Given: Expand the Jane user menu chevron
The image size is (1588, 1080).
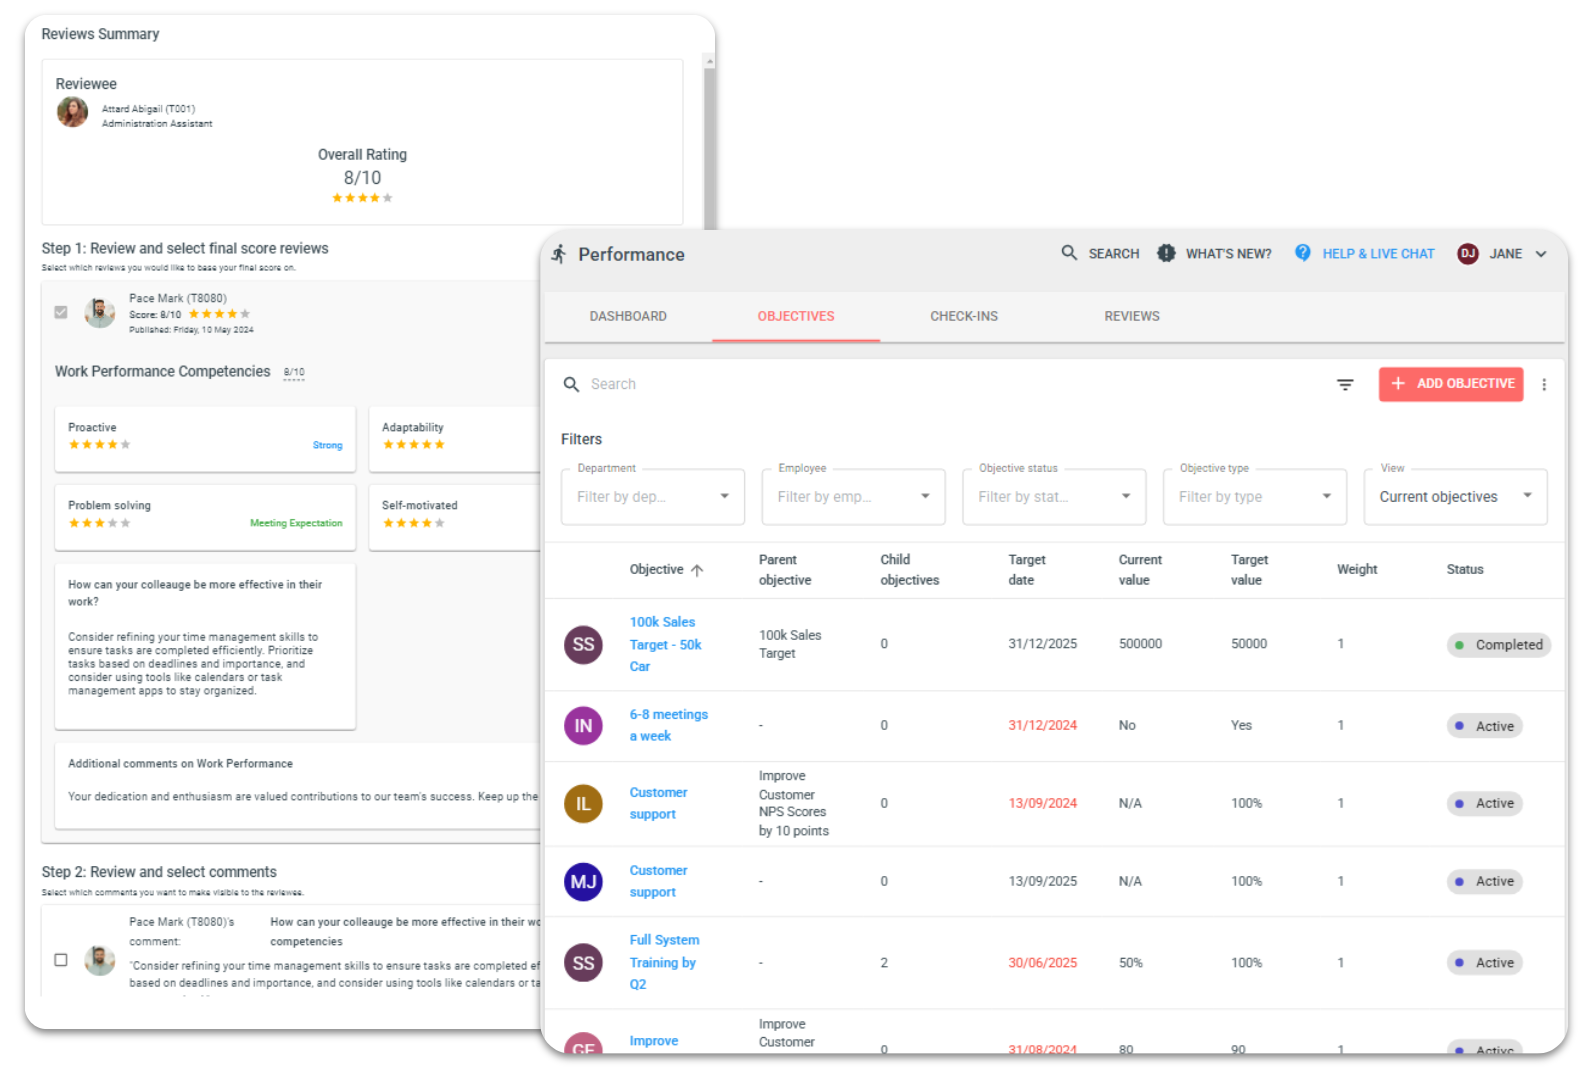Looking at the screenshot, I should click(1541, 254).
